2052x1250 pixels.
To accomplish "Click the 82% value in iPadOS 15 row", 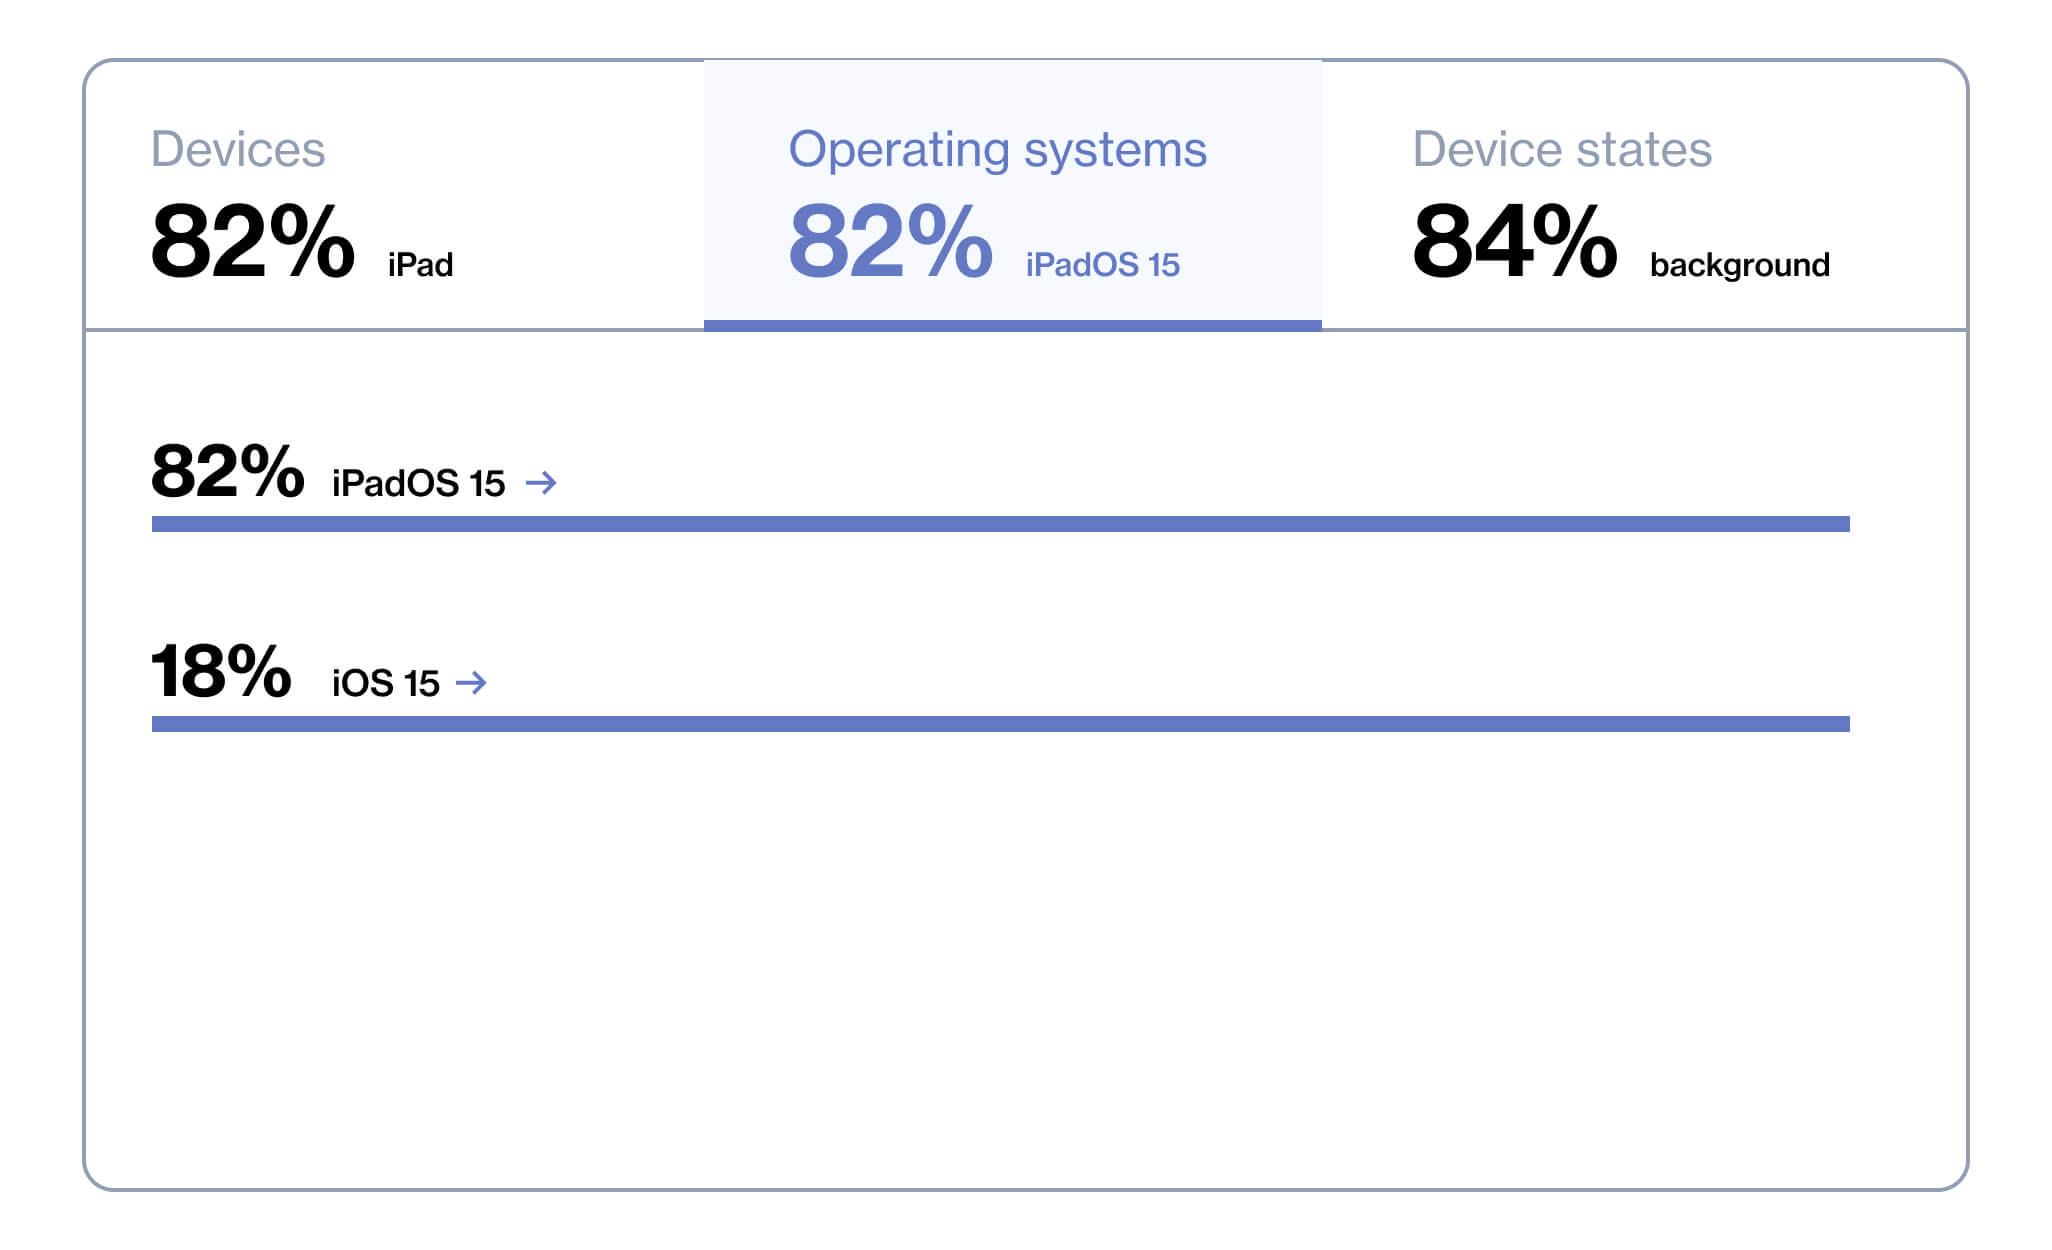I will [x=227, y=471].
